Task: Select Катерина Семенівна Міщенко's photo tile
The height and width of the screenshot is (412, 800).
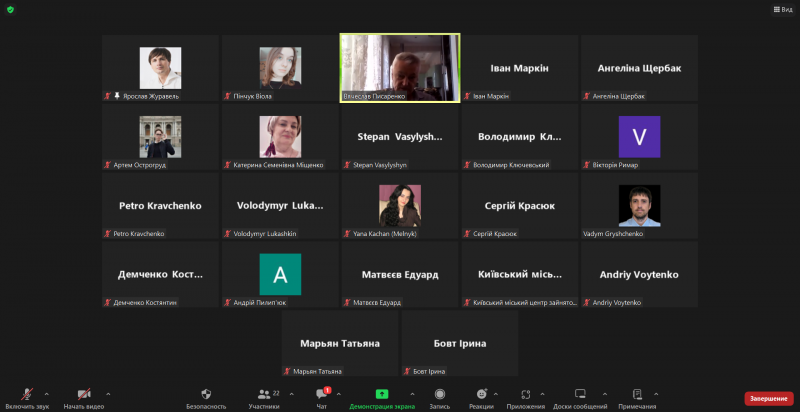Action: [x=280, y=137]
